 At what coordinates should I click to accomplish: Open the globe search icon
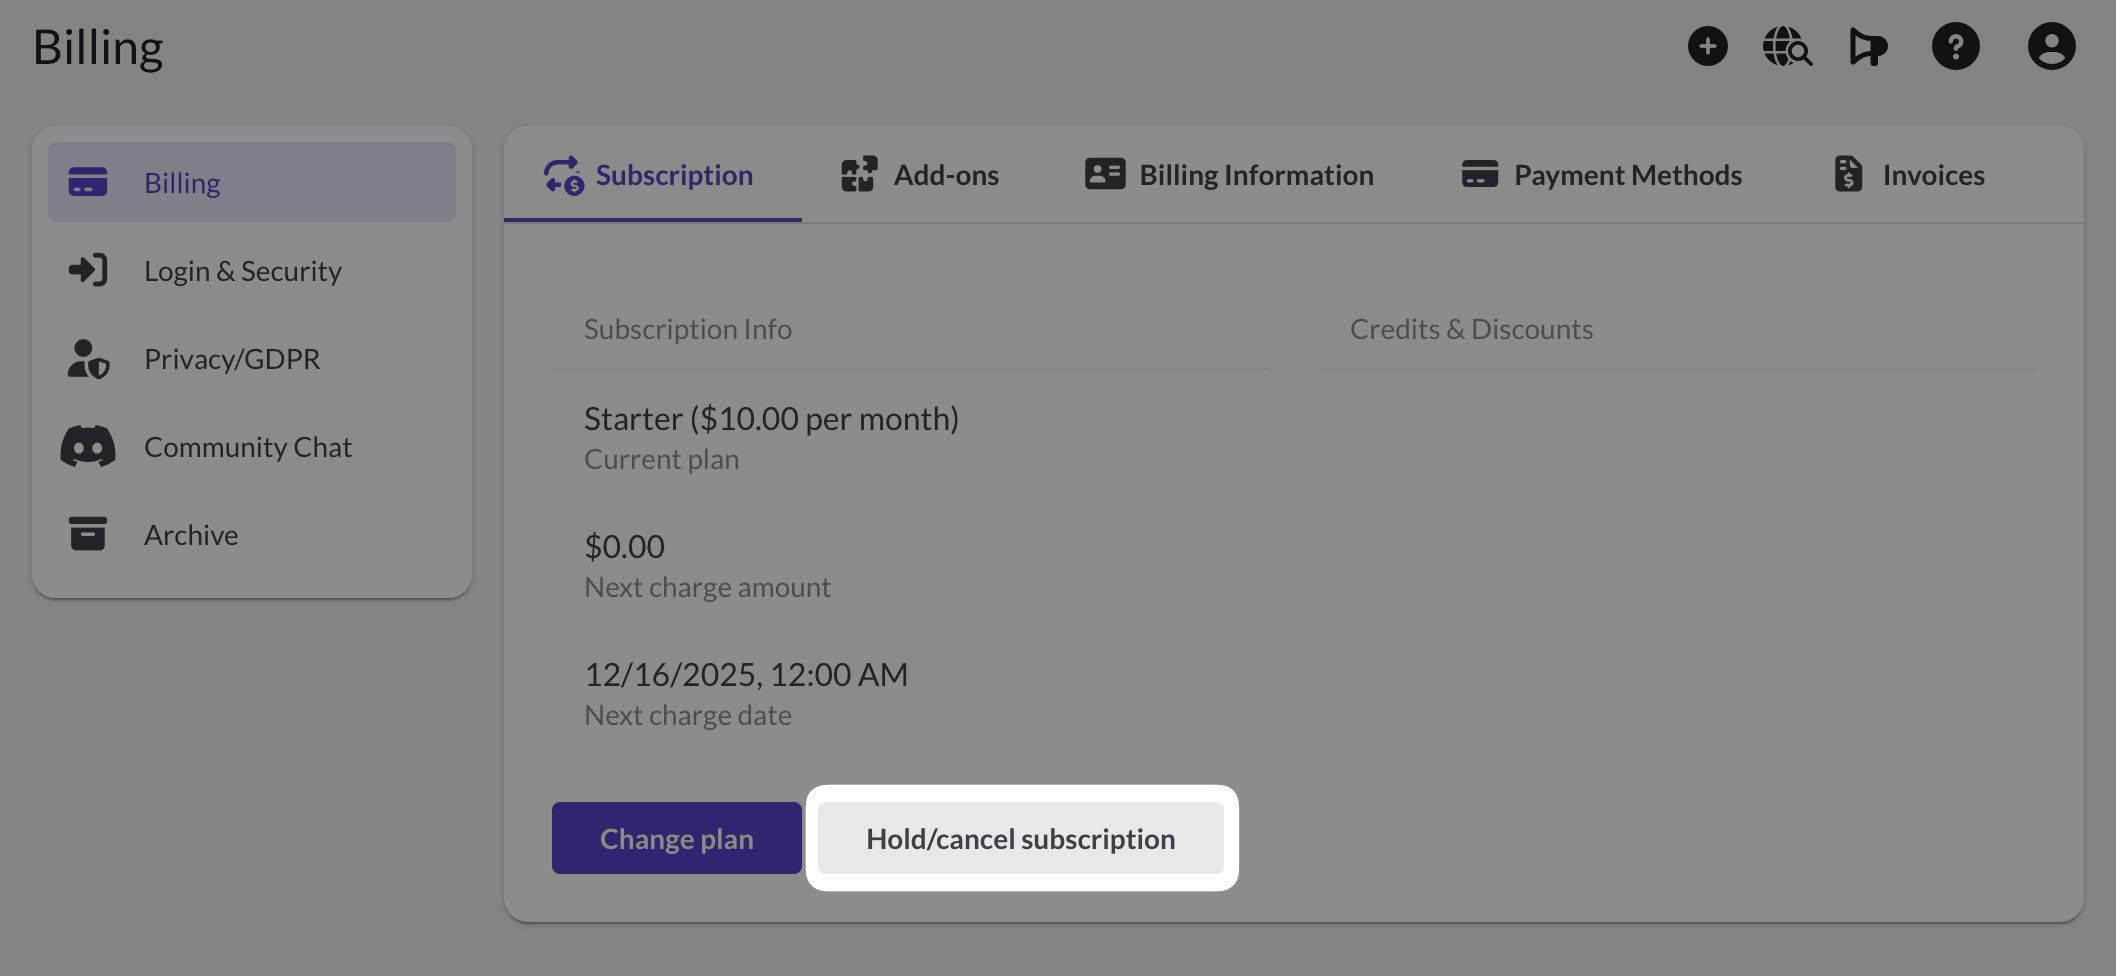click(x=1786, y=46)
